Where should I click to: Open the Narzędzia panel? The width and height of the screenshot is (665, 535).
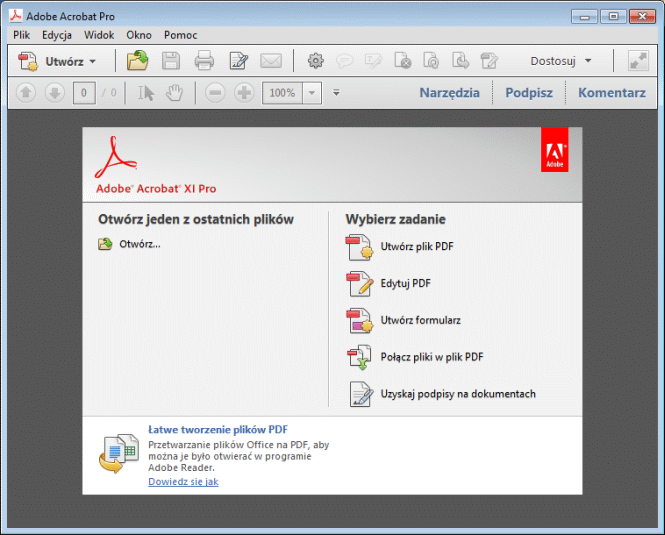(450, 92)
